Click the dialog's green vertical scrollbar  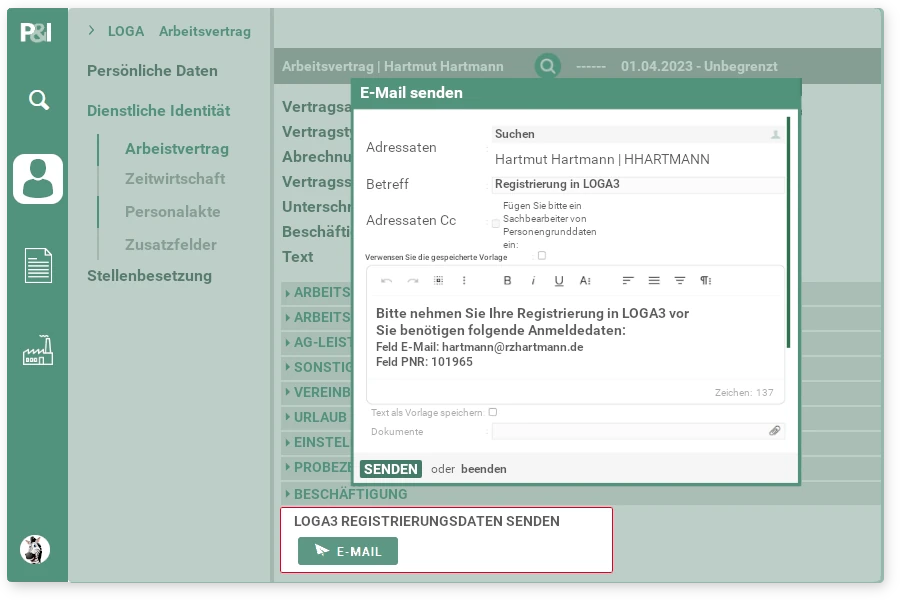[789, 233]
